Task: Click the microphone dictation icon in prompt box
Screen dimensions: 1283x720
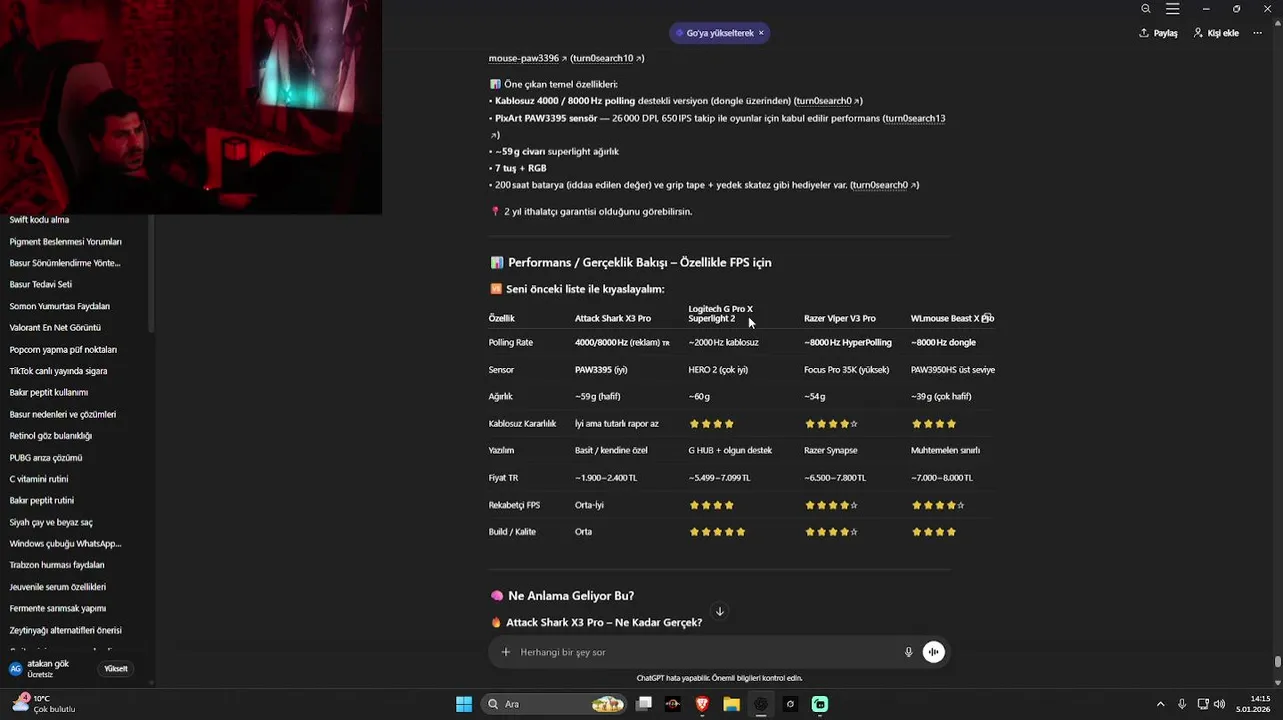Action: tap(908, 652)
